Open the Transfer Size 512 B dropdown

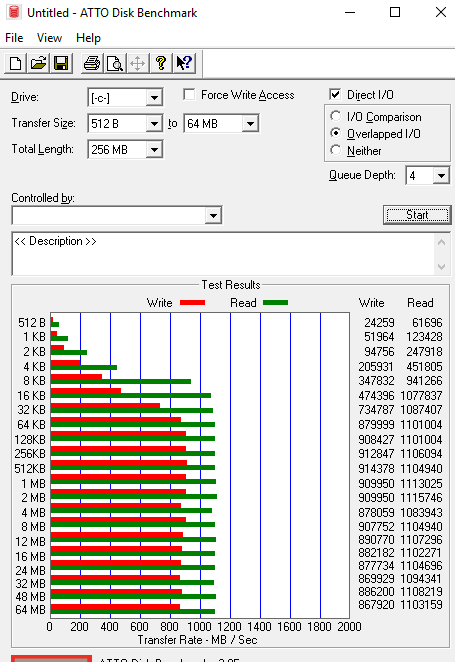(154, 124)
